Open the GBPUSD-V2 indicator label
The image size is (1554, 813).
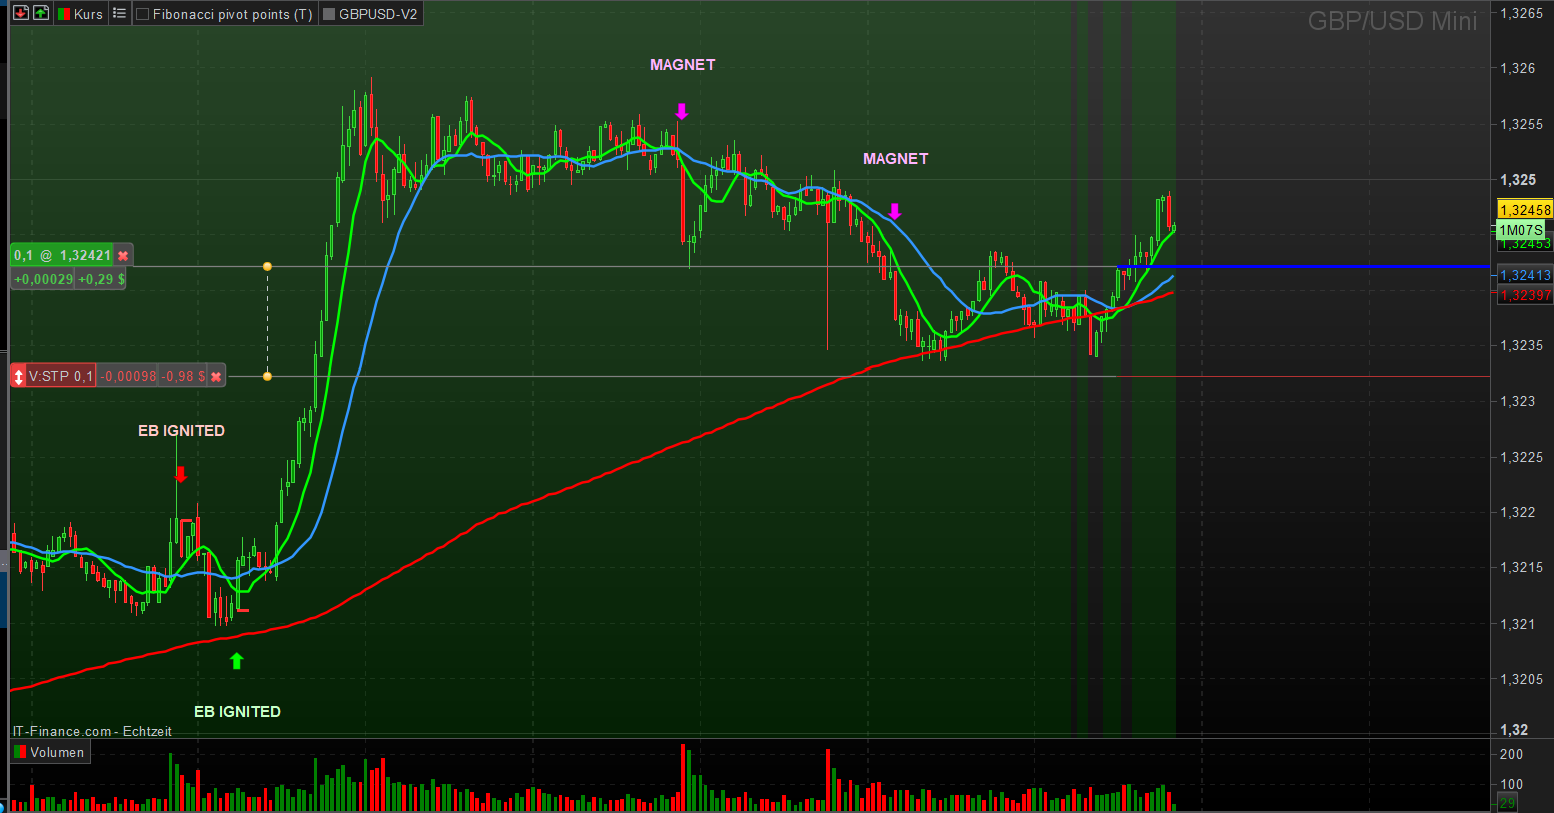378,14
